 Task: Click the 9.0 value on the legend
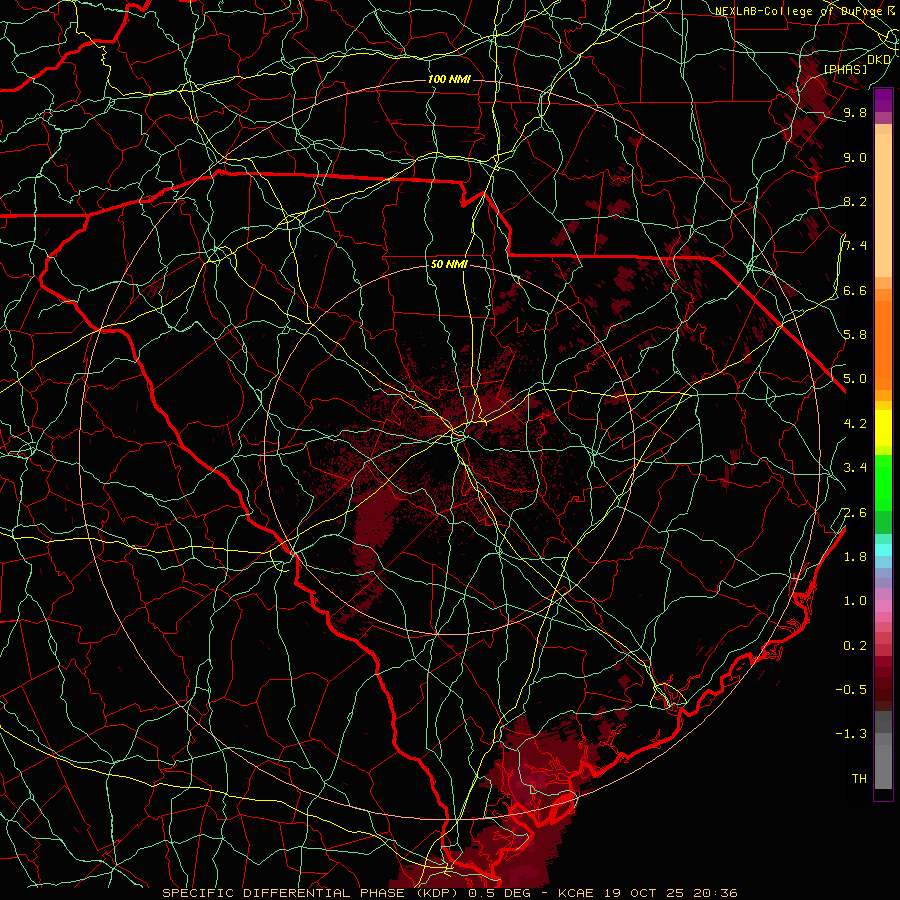pos(855,157)
